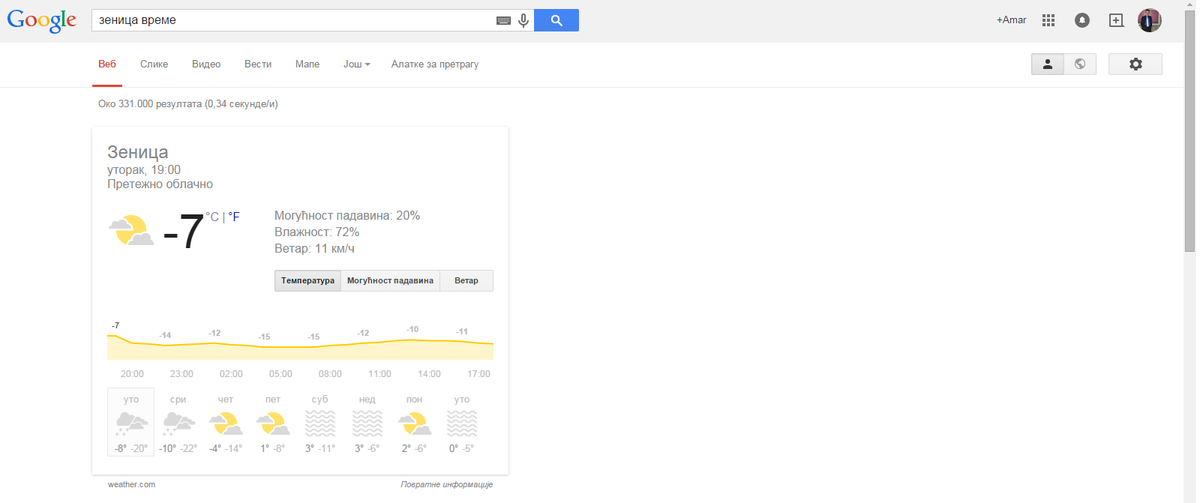This screenshot has height=503, width=1200.
Task: Open the +Amar profile link
Action: point(1011,20)
